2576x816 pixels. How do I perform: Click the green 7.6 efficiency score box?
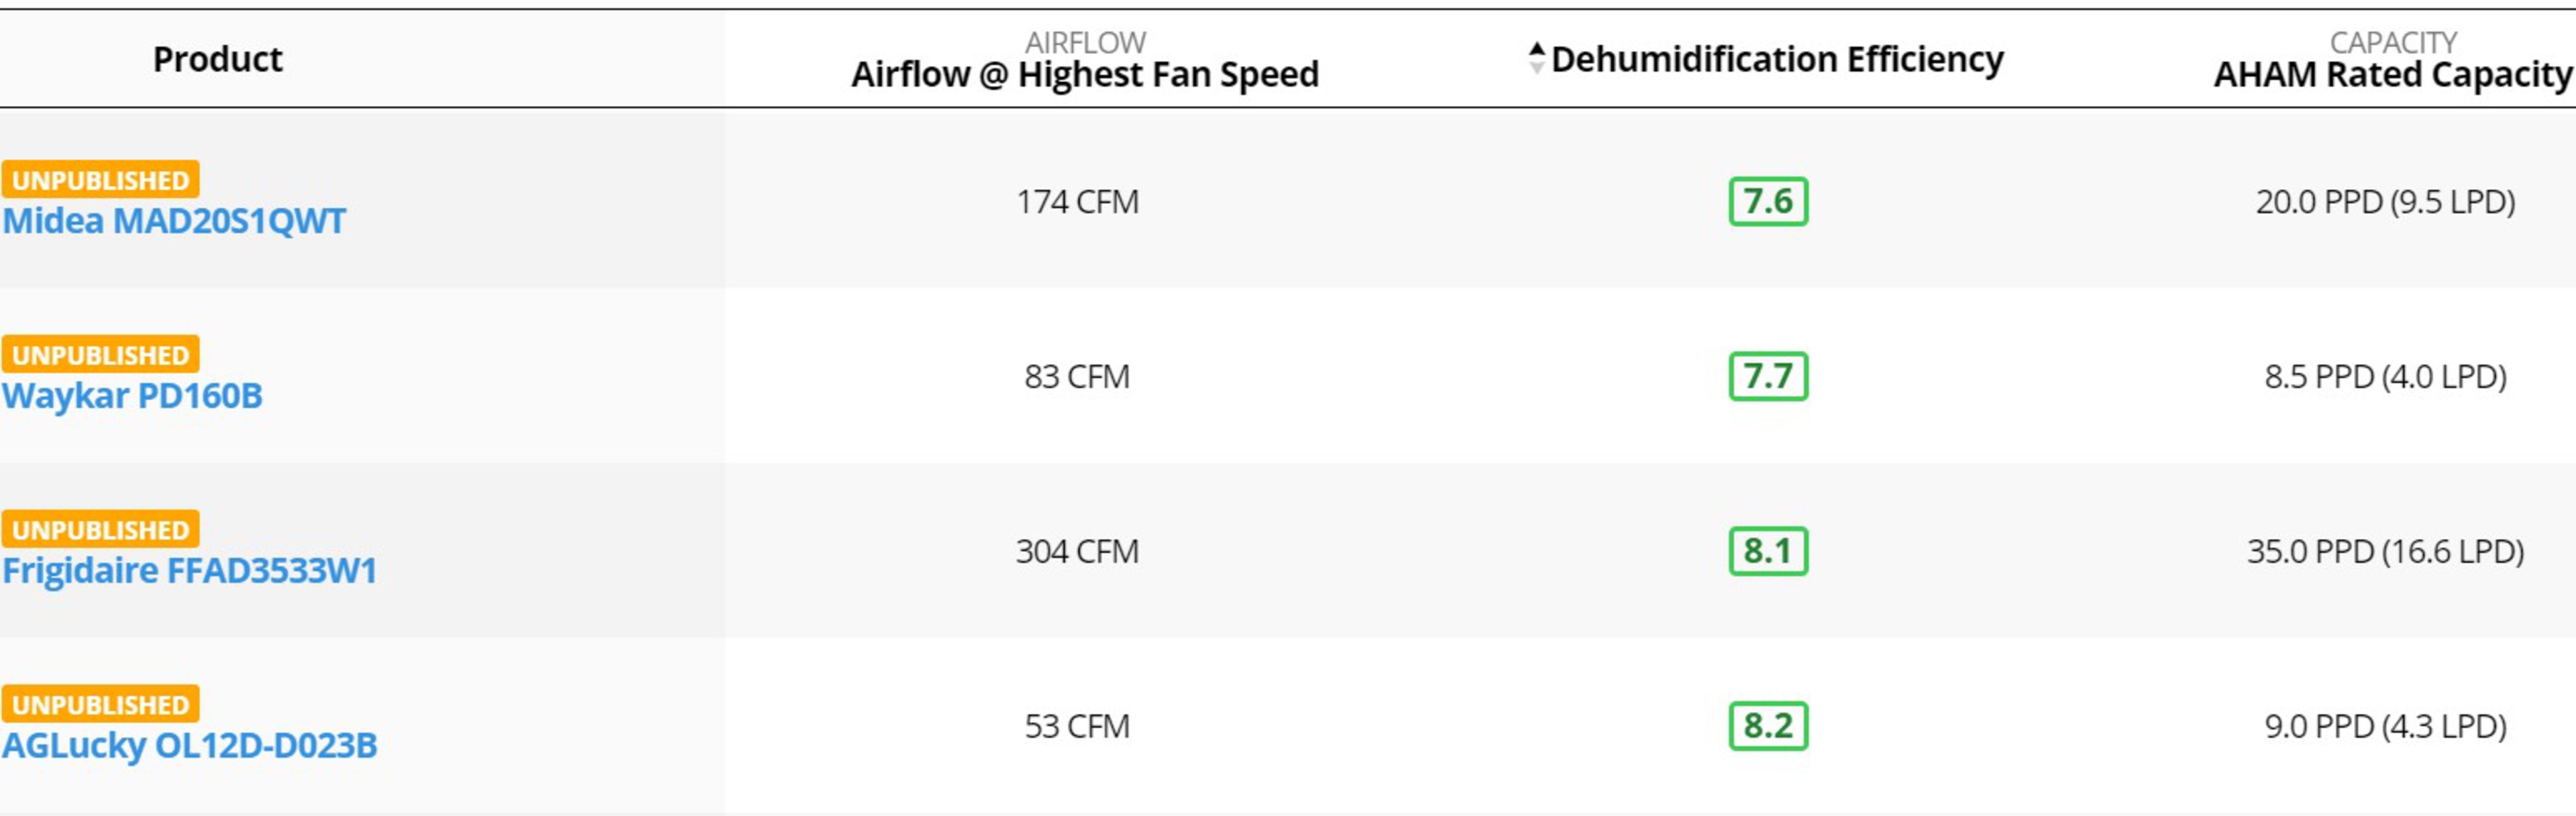pos(1768,202)
